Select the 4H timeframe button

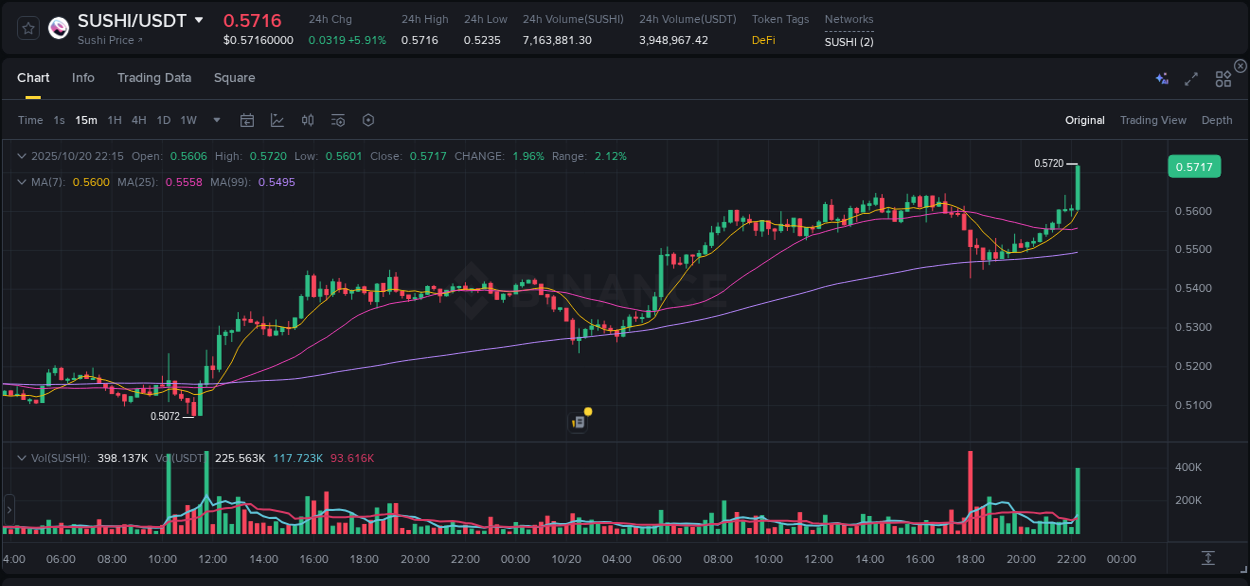138,120
